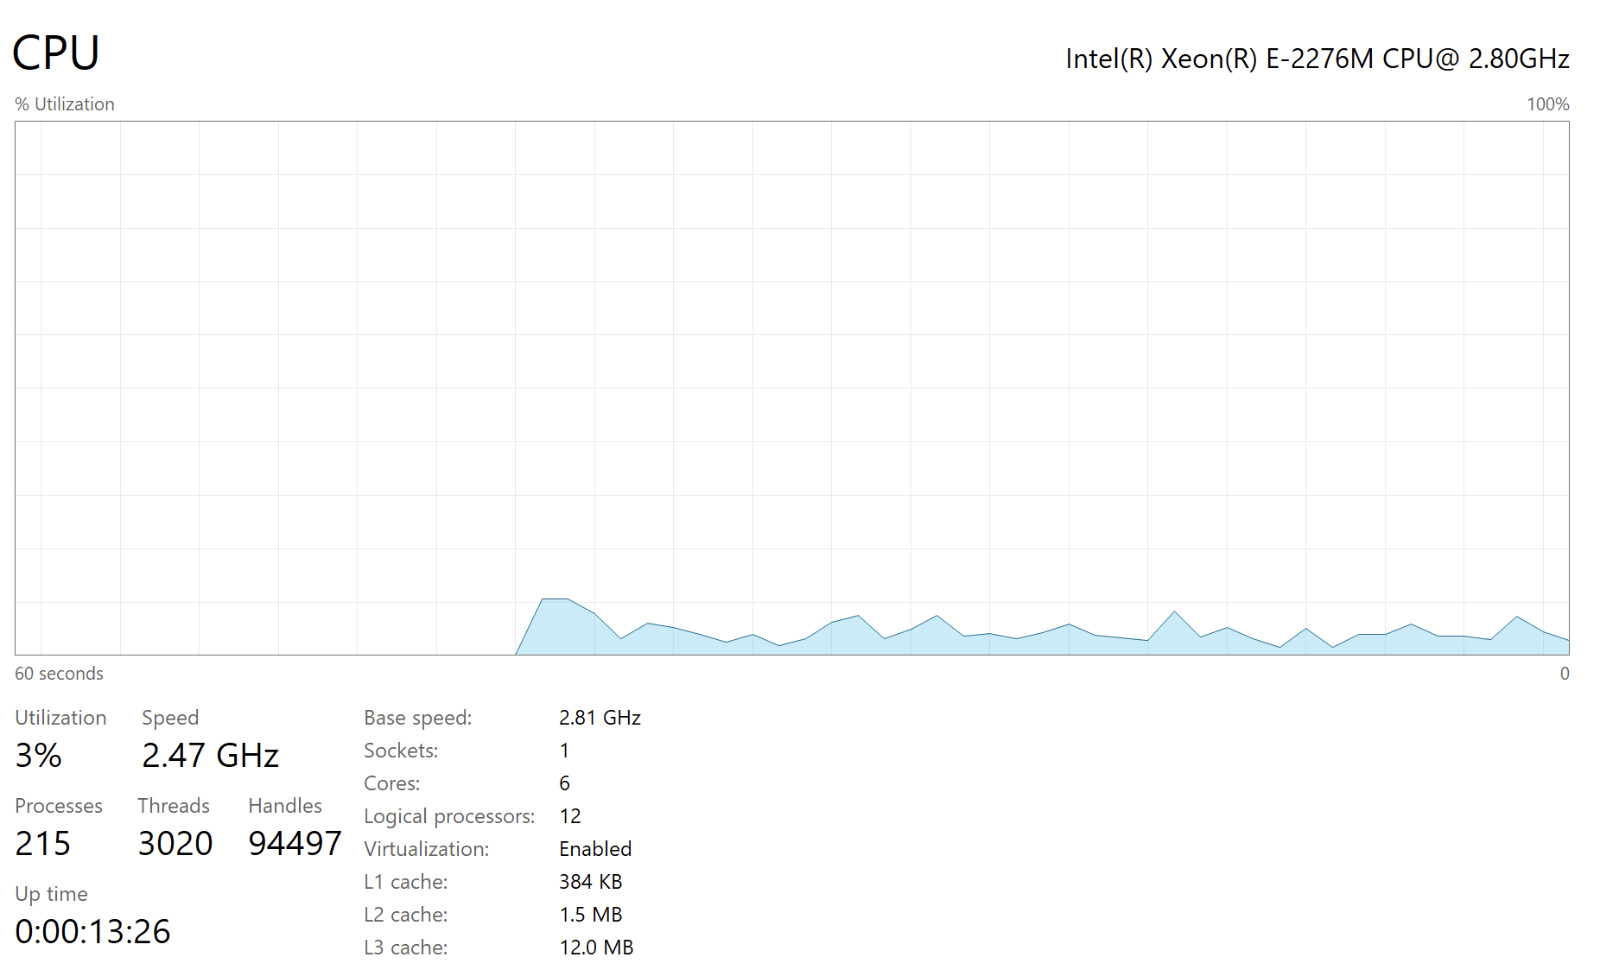The image size is (1600, 962).
Task: Click the Up time label
Action: [51, 894]
